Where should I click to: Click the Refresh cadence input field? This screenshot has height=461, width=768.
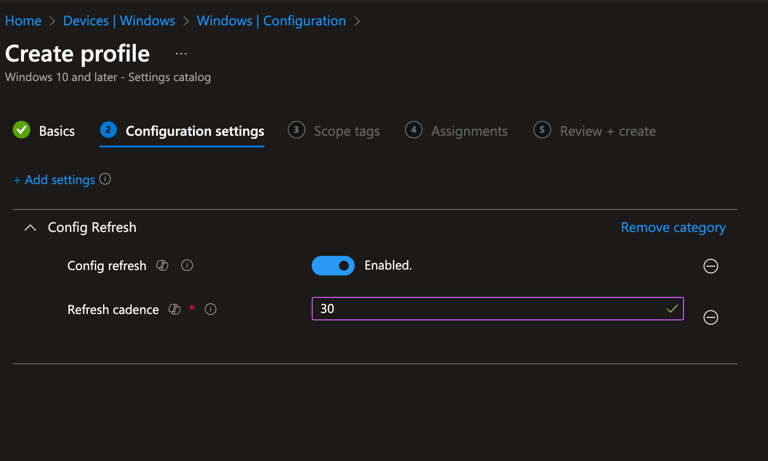[x=498, y=309]
